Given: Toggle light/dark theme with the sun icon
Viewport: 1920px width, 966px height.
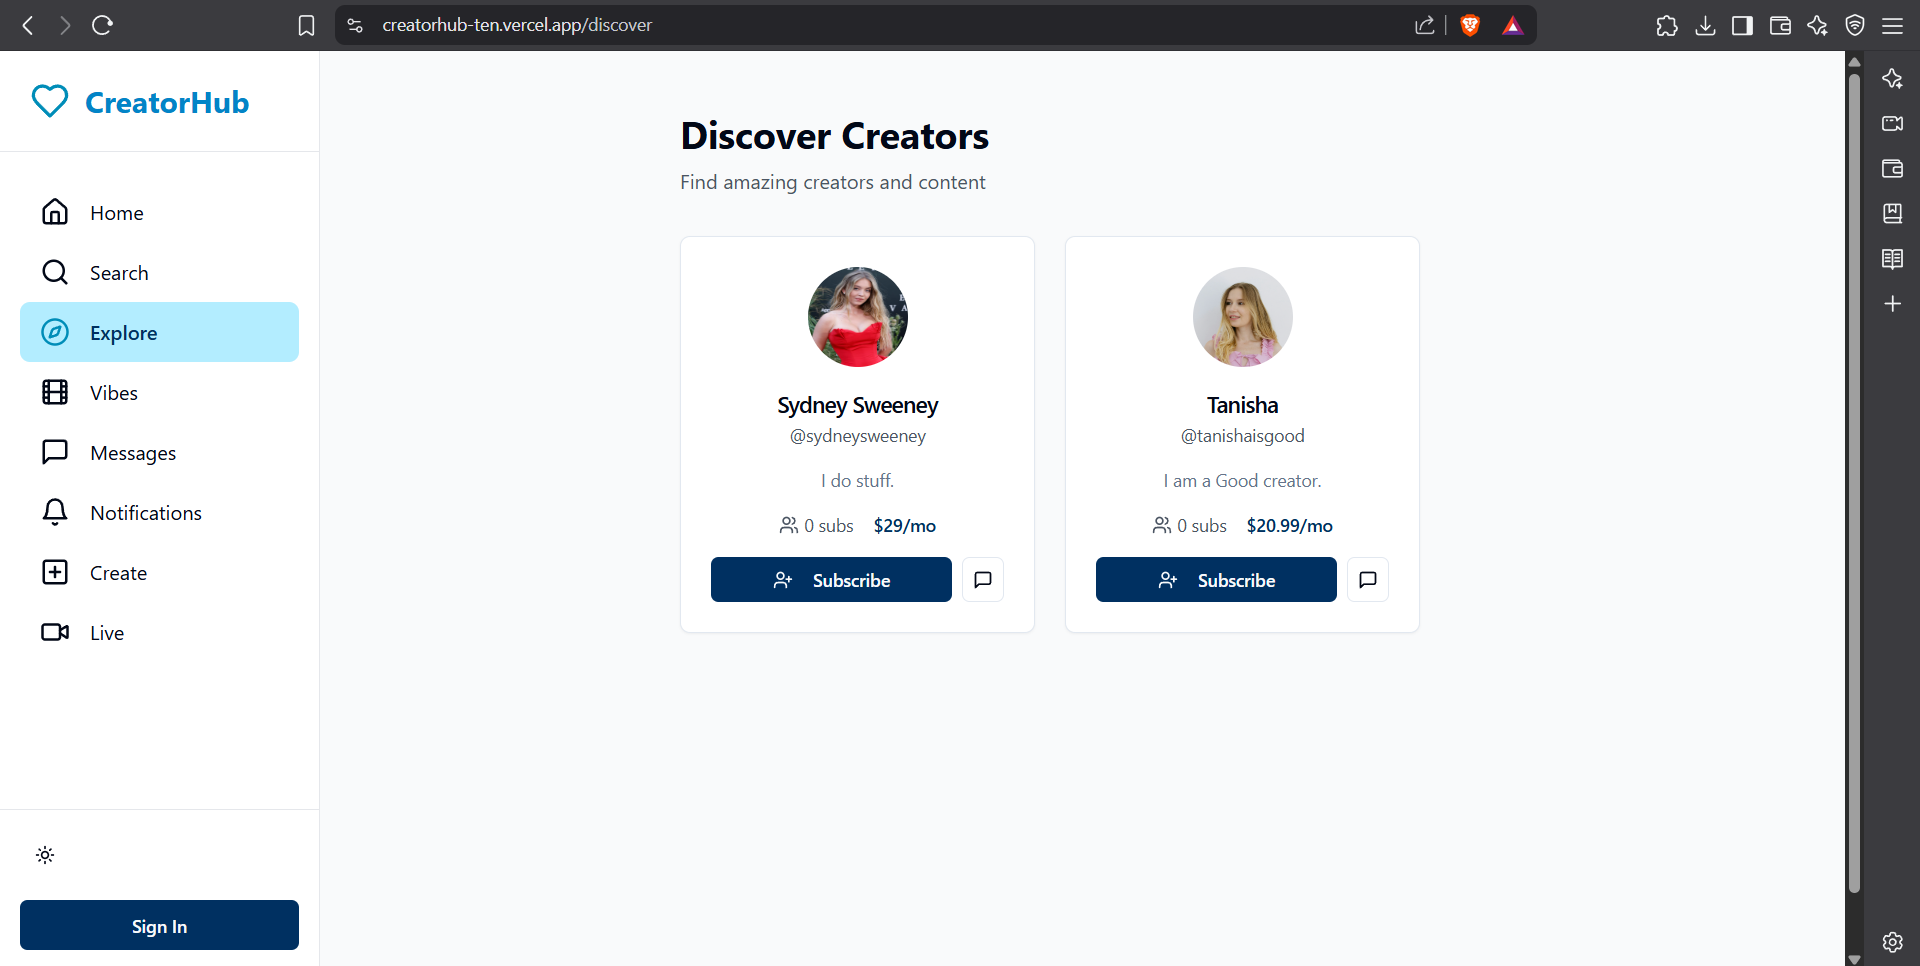Looking at the screenshot, I should (44, 855).
